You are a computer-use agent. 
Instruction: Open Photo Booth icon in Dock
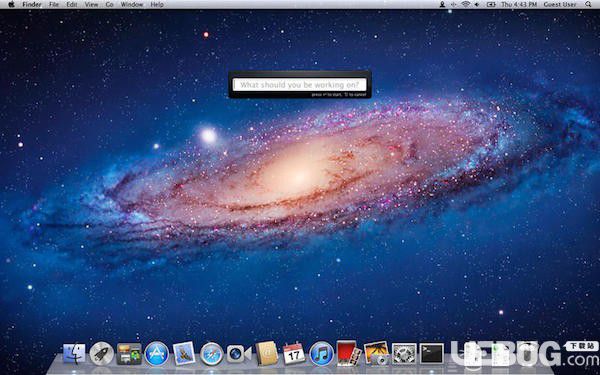pos(349,353)
